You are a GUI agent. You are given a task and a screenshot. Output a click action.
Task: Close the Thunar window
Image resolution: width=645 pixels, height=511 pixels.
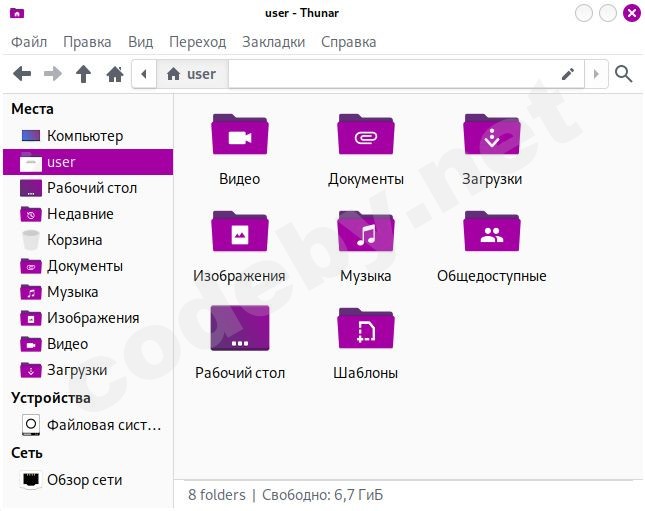(632, 13)
